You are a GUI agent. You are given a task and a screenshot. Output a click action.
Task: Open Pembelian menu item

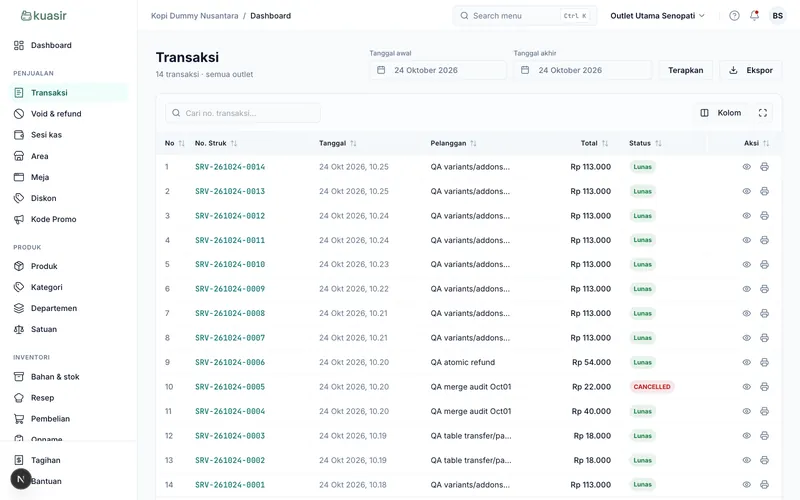tap(68, 419)
